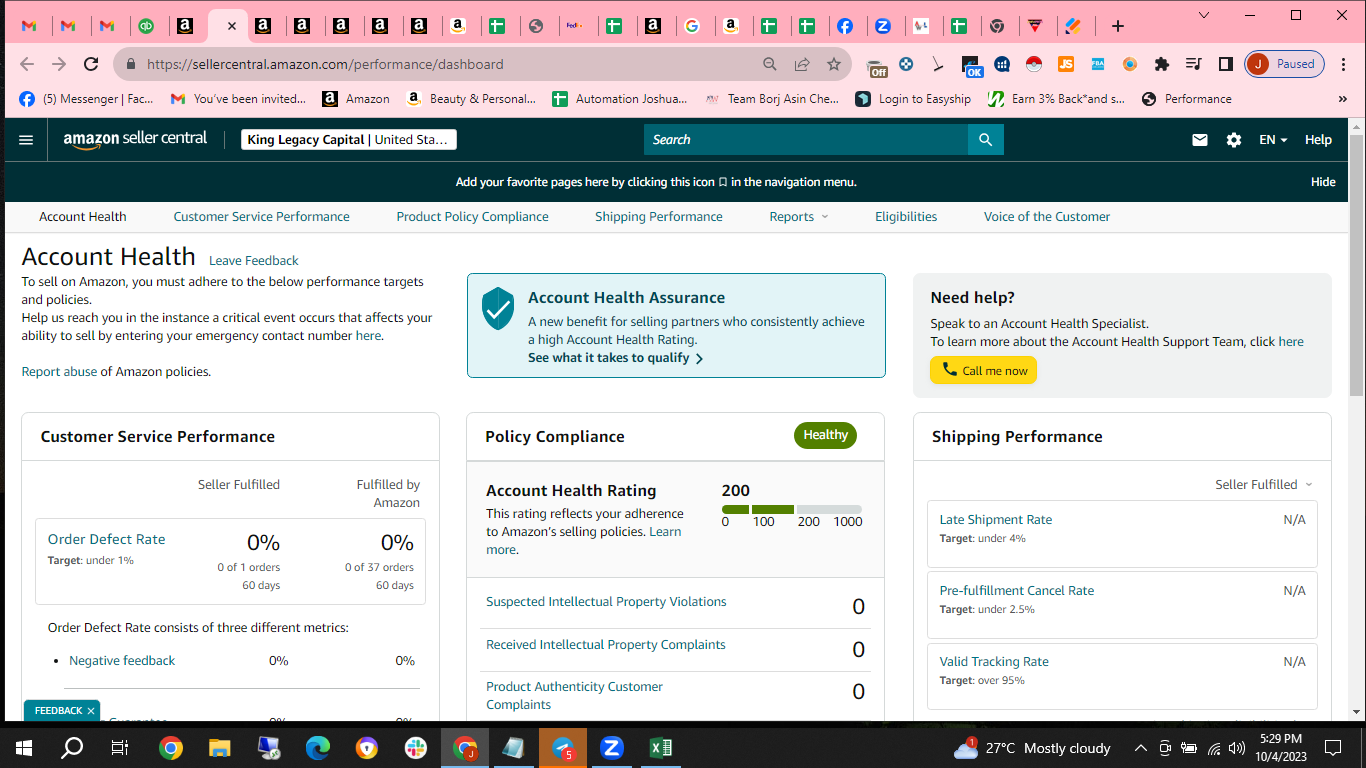This screenshot has height=768, width=1366.
Task: Open the Seller Fulfilled dropdown in Shipping Performance
Action: 1264,484
